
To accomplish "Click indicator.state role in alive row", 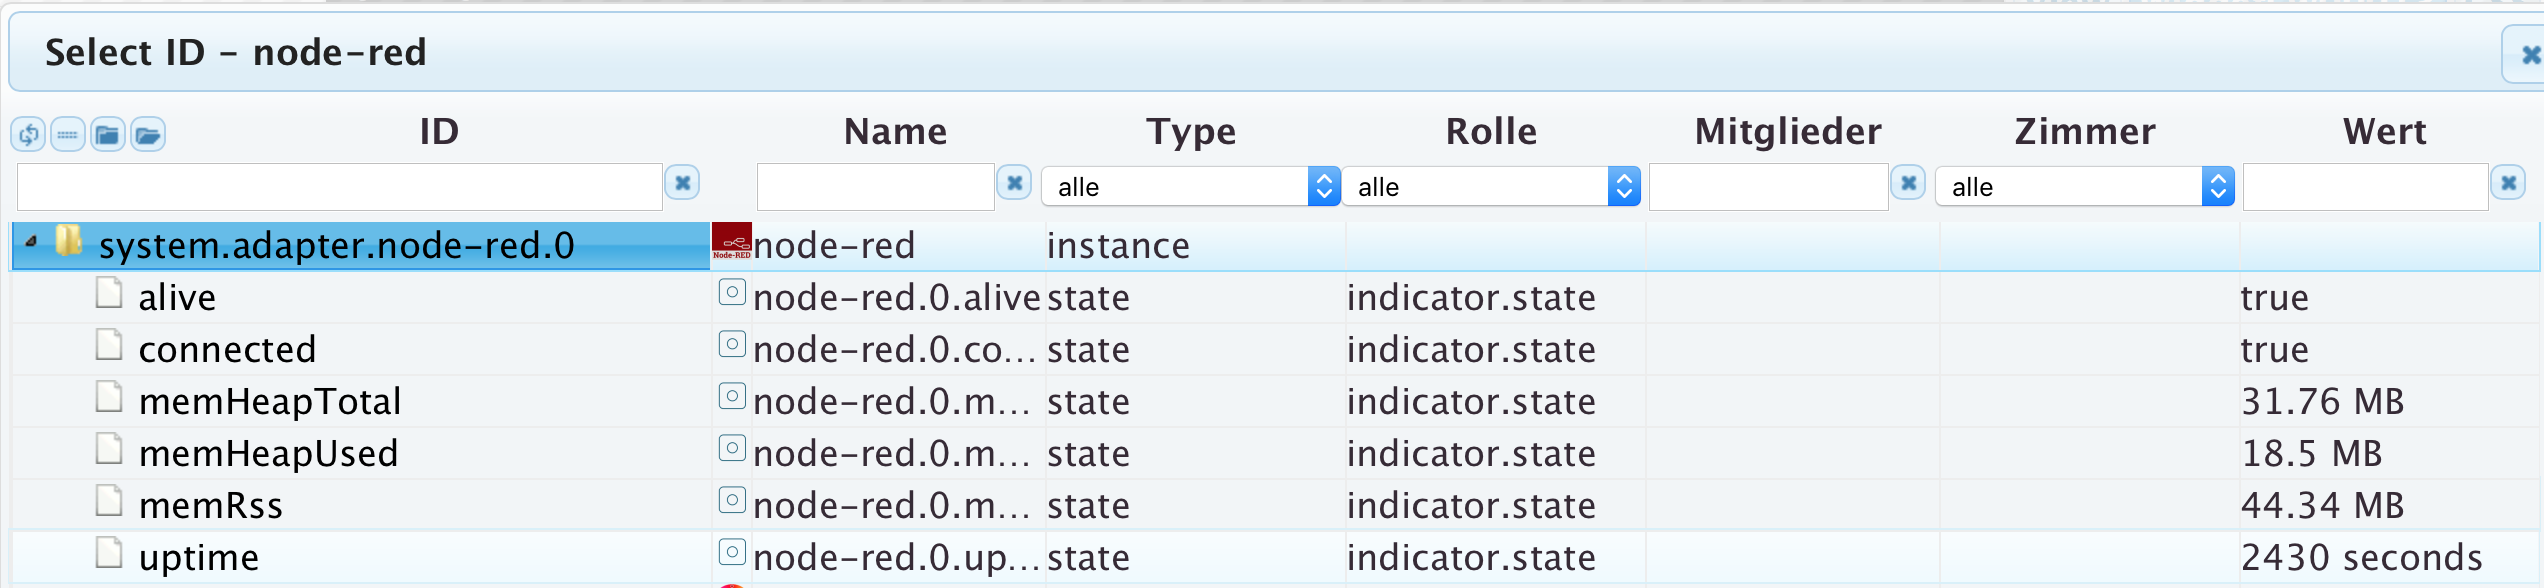I will pos(1471,298).
